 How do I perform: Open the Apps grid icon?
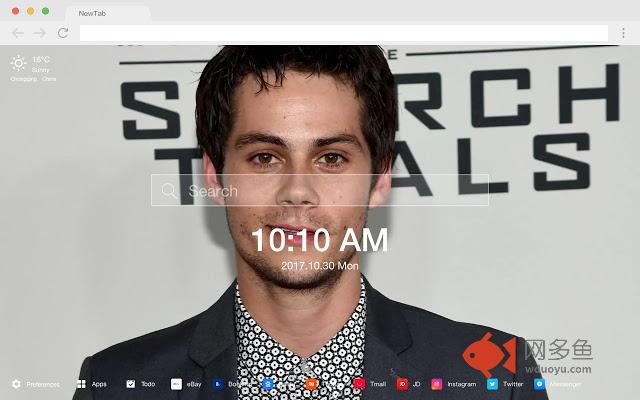click(81, 384)
